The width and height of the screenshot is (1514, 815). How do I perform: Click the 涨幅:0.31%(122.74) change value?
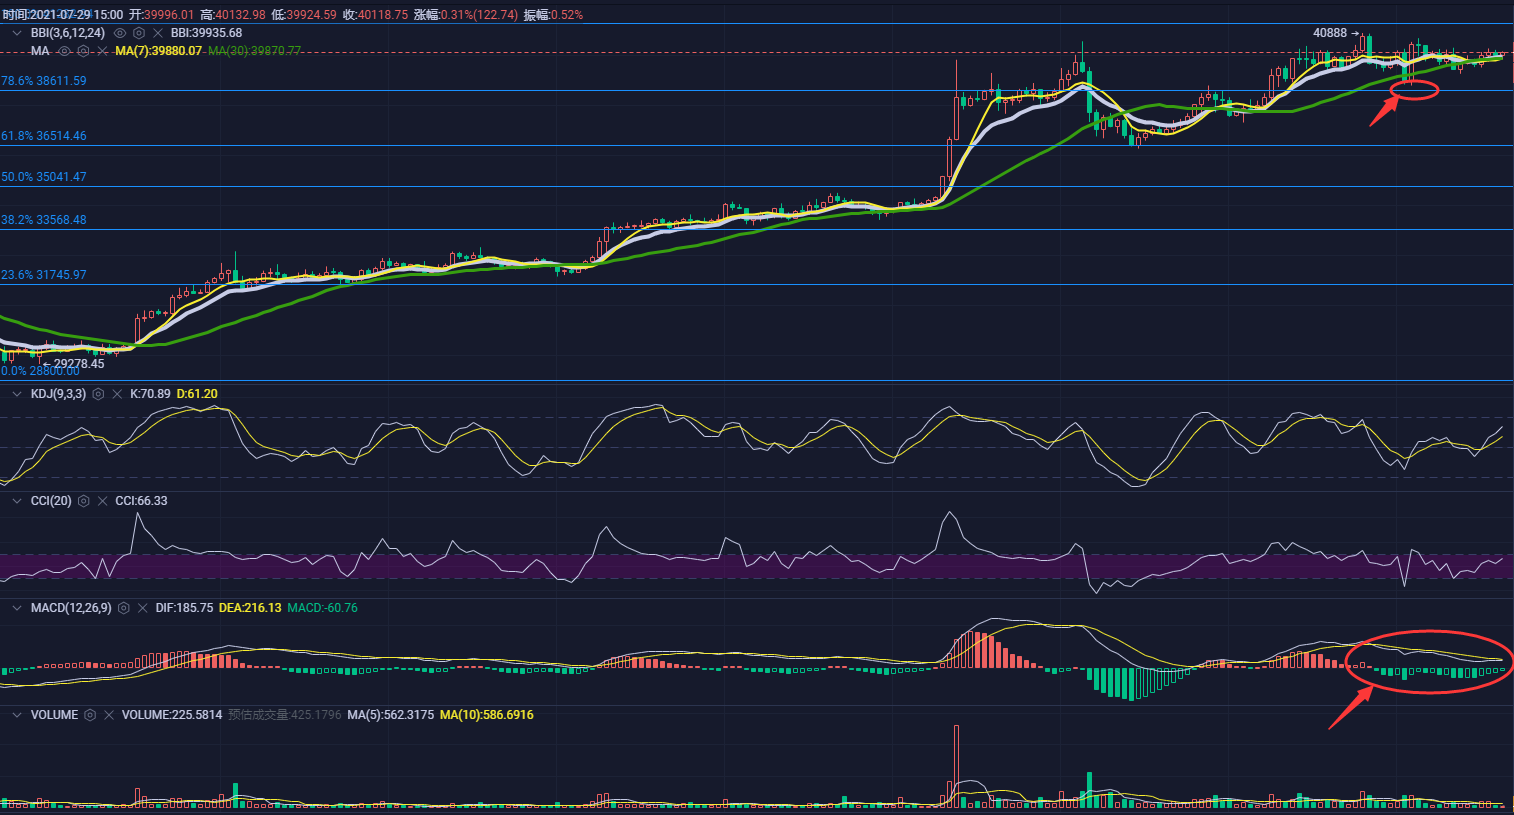tap(465, 15)
